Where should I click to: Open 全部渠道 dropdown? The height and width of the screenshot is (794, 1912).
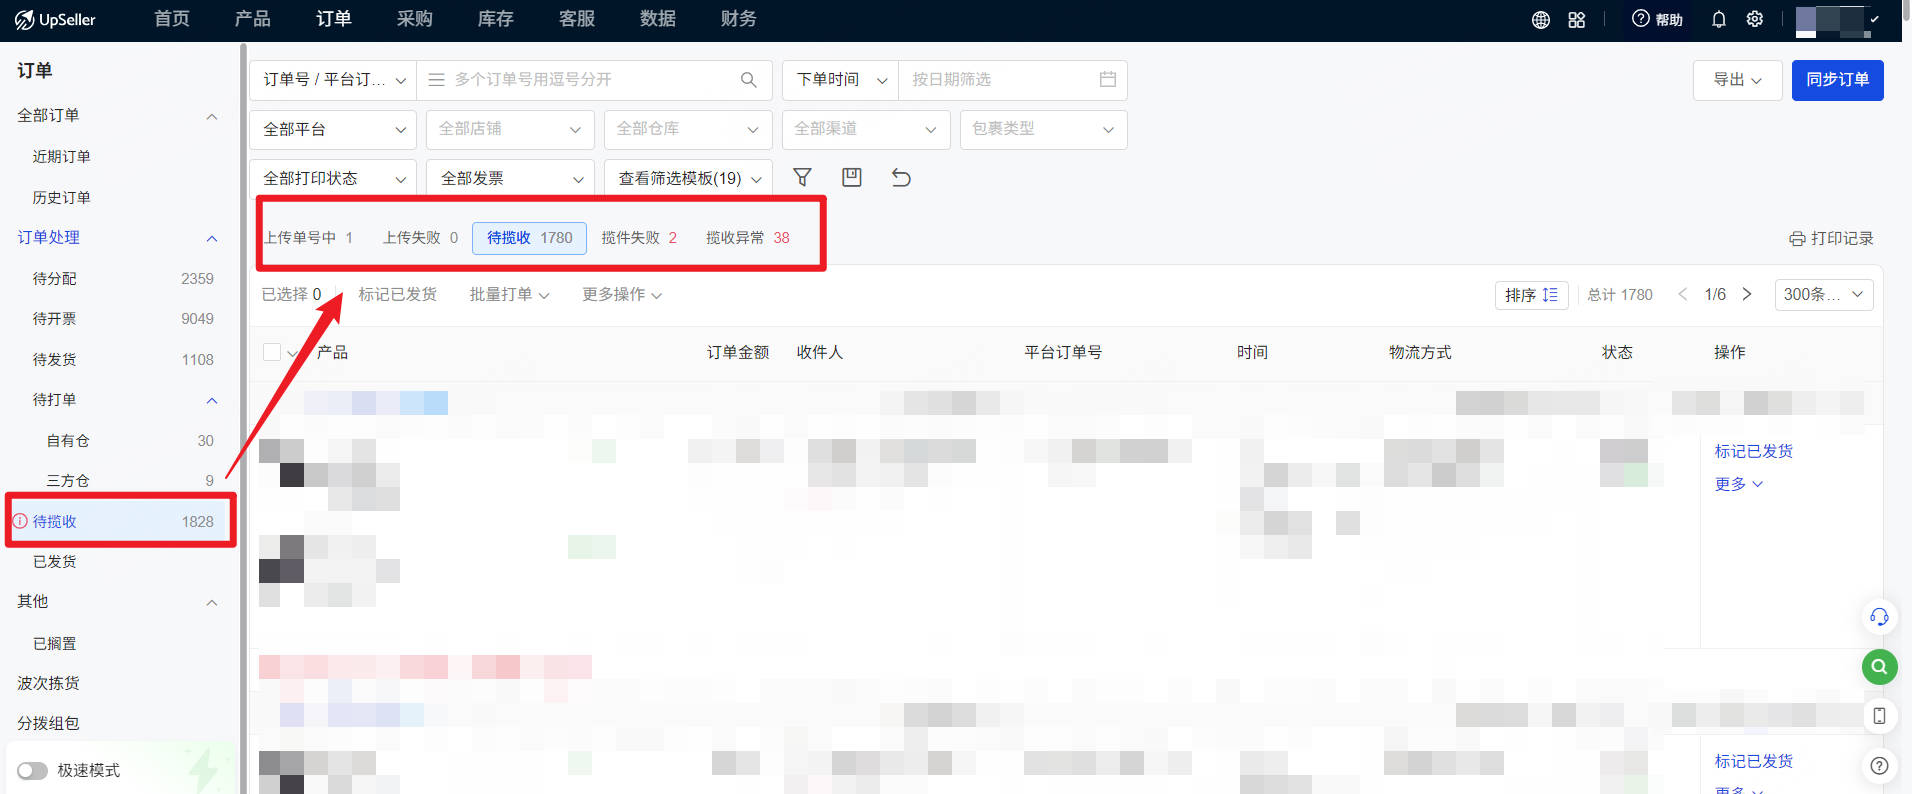click(x=866, y=129)
